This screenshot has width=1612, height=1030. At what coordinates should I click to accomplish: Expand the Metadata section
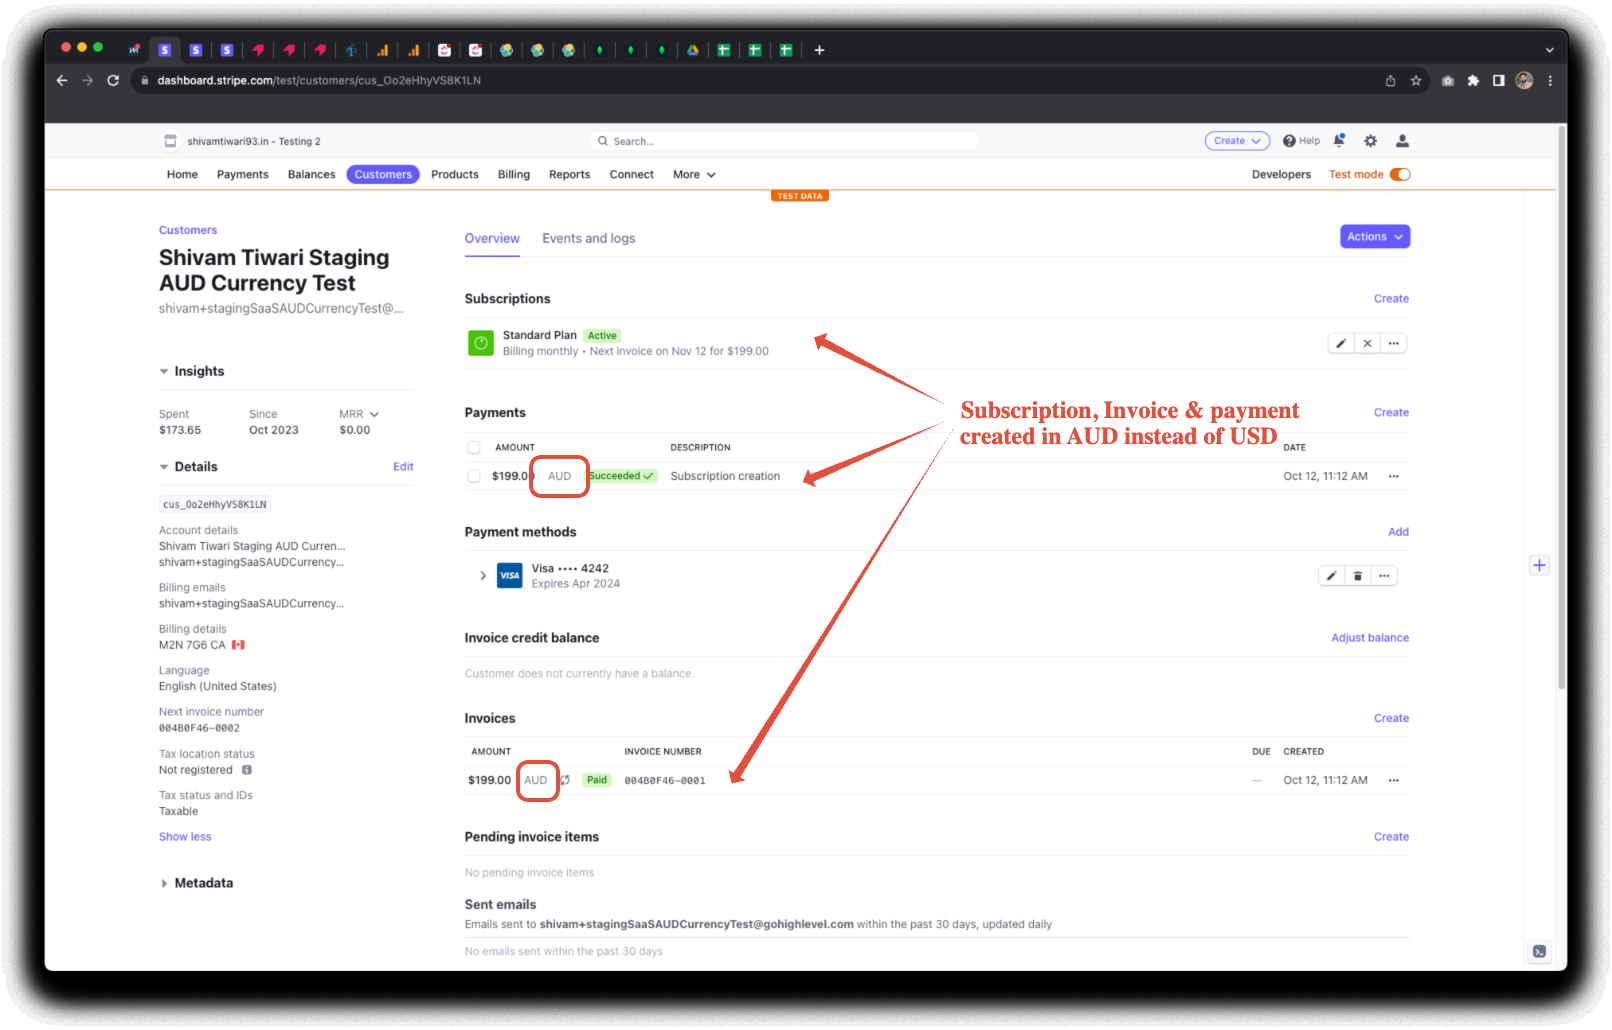tap(196, 883)
